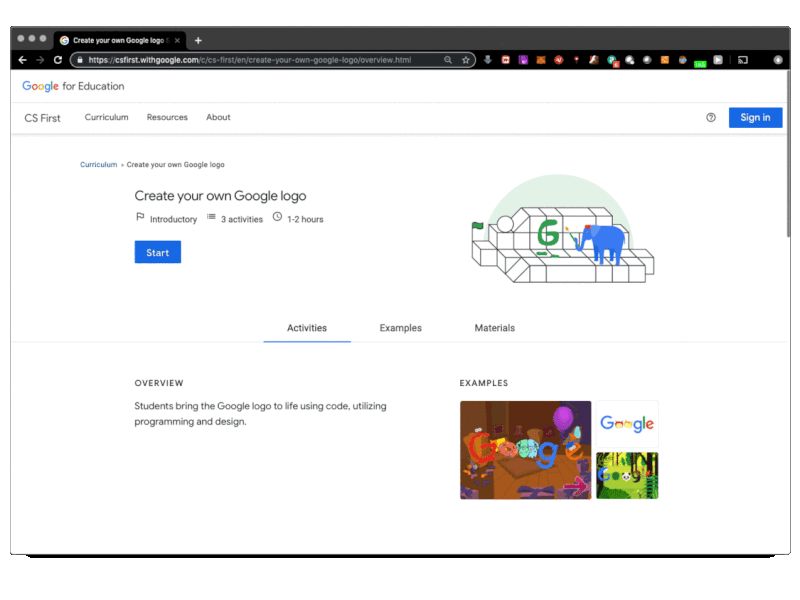Close the Create your own Google logo tab
The width and height of the screenshot is (800, 600).
(177, 40)
